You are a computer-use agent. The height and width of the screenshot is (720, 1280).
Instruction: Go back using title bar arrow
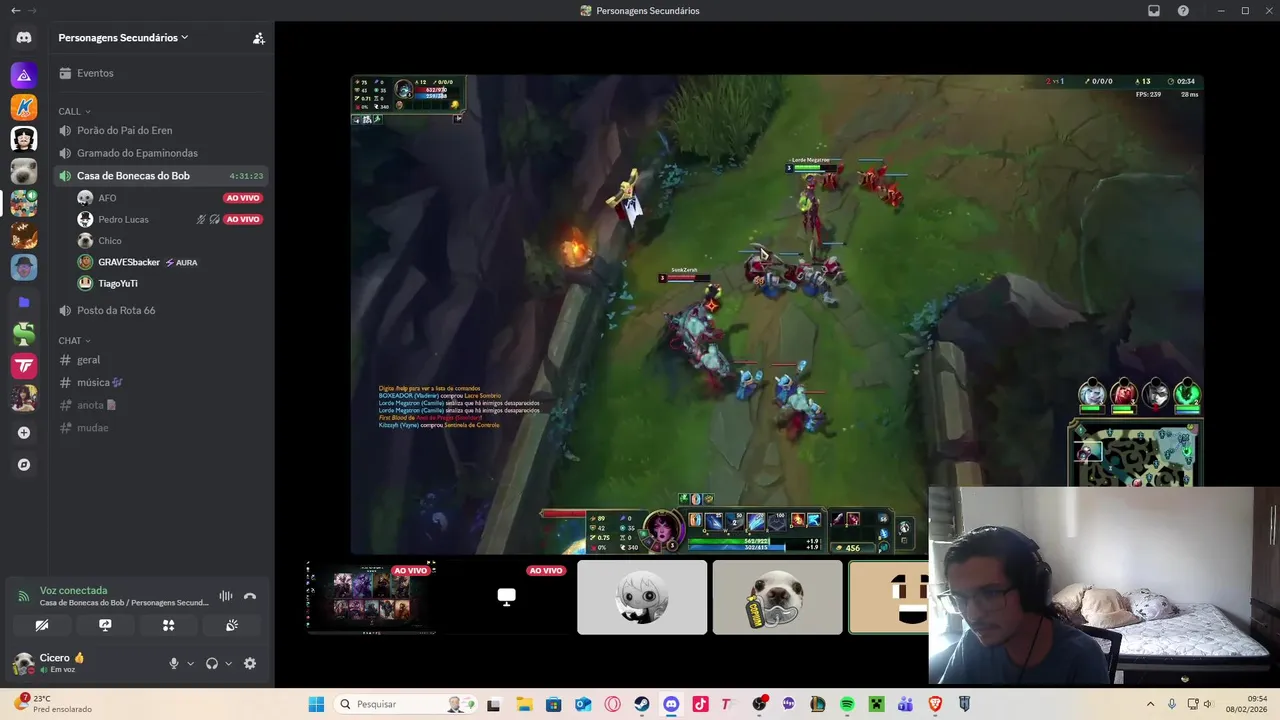(x=15, y=11)
